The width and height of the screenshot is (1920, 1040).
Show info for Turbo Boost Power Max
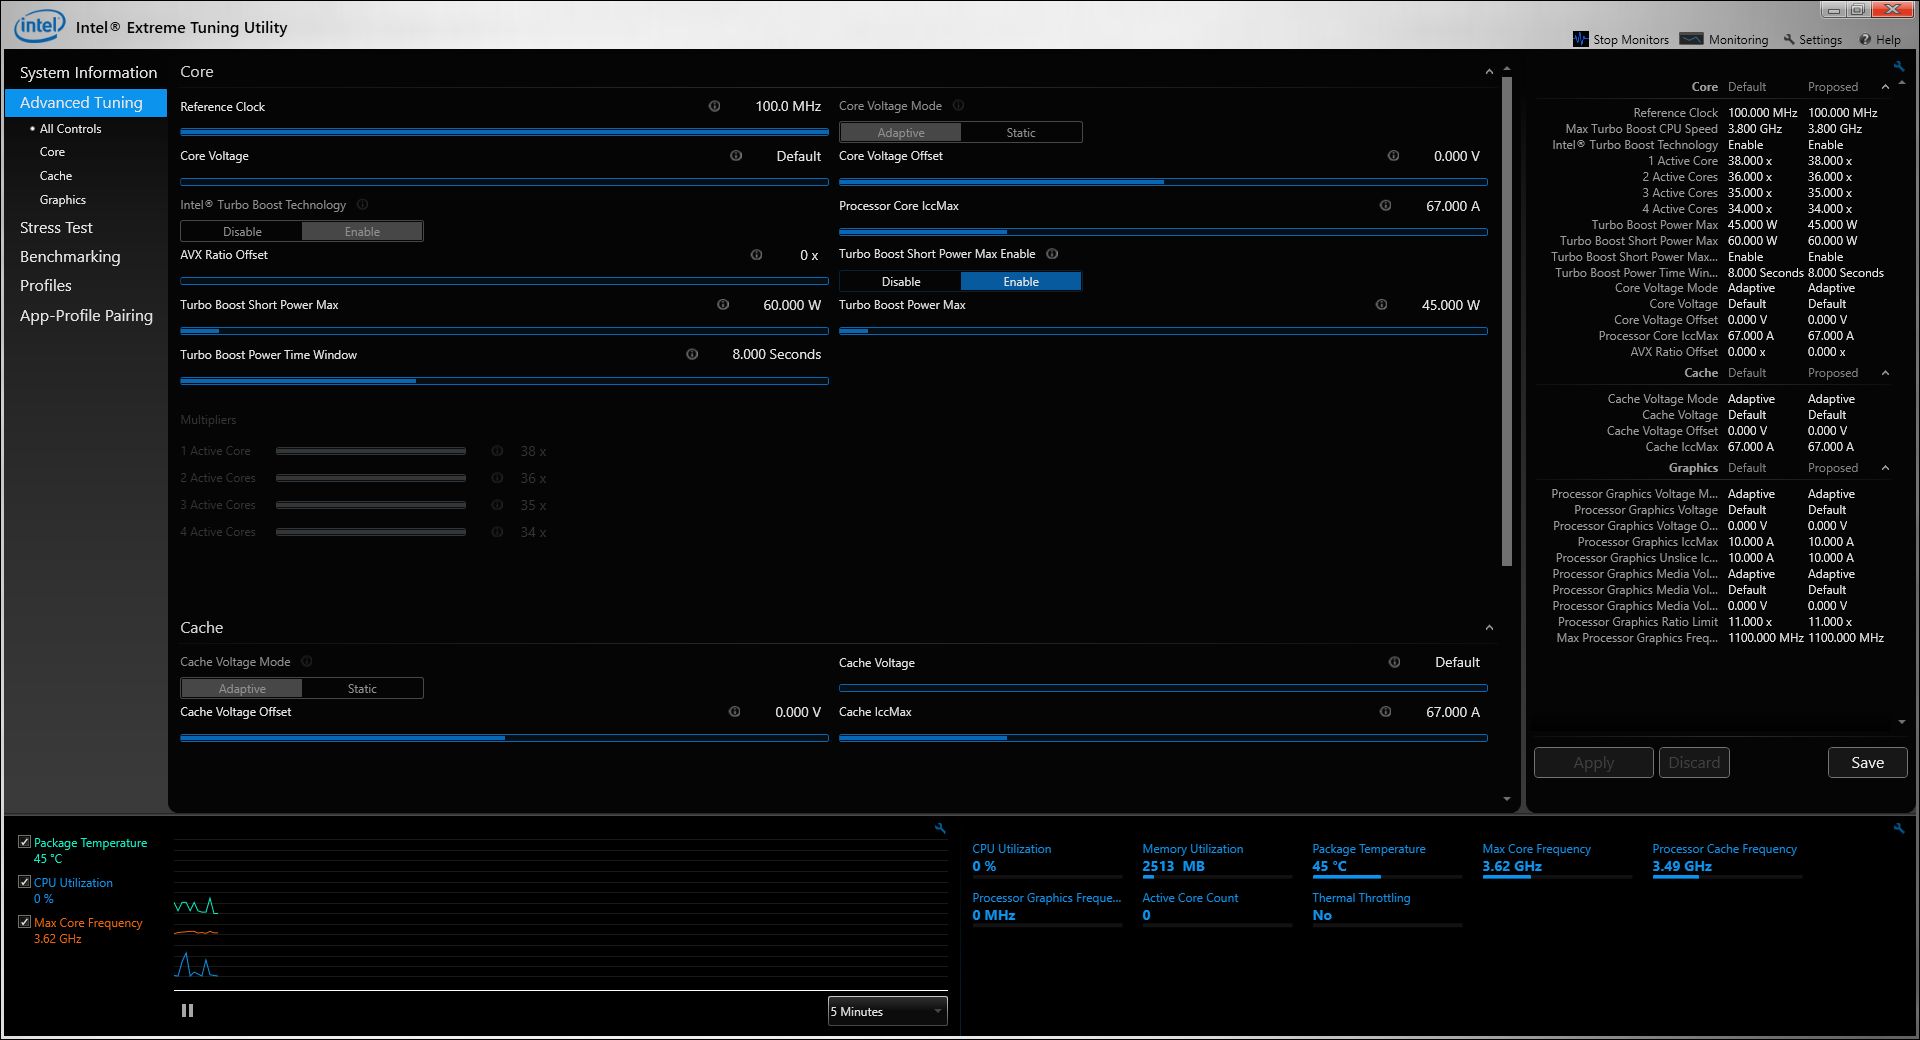1381,305
